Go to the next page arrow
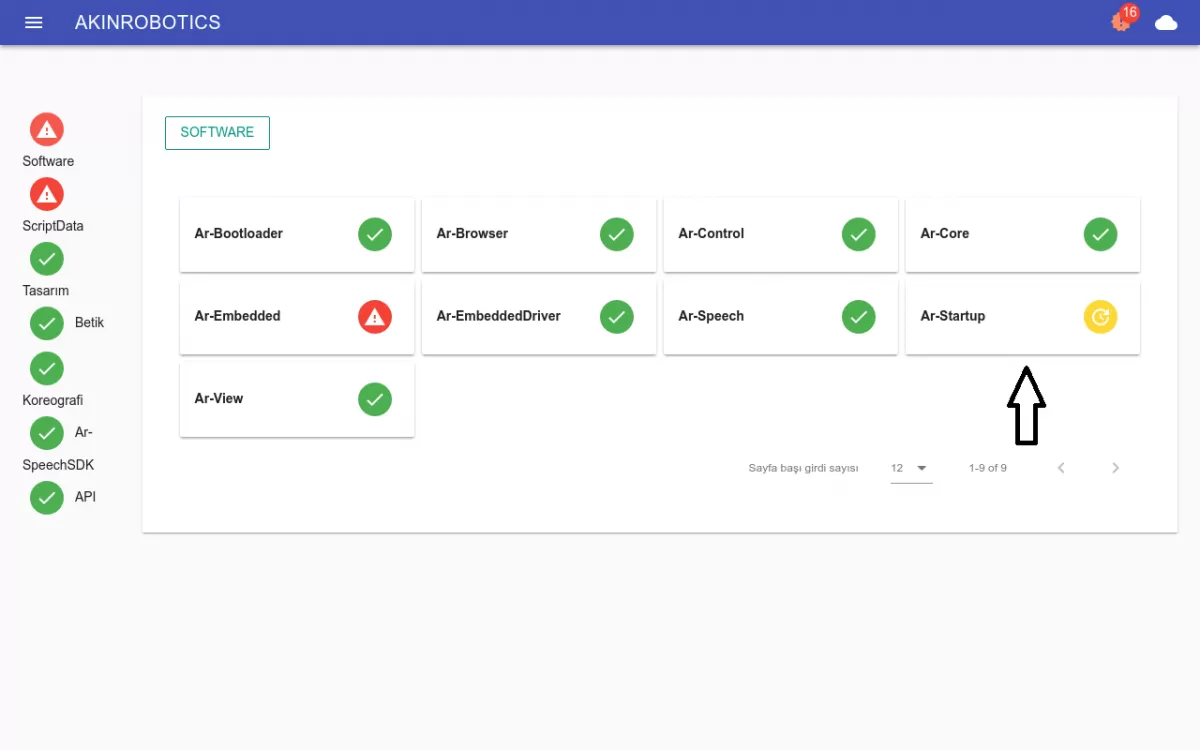This screenshot has height=750, width=1200. pyautogui.click(x=1115, y=468)
